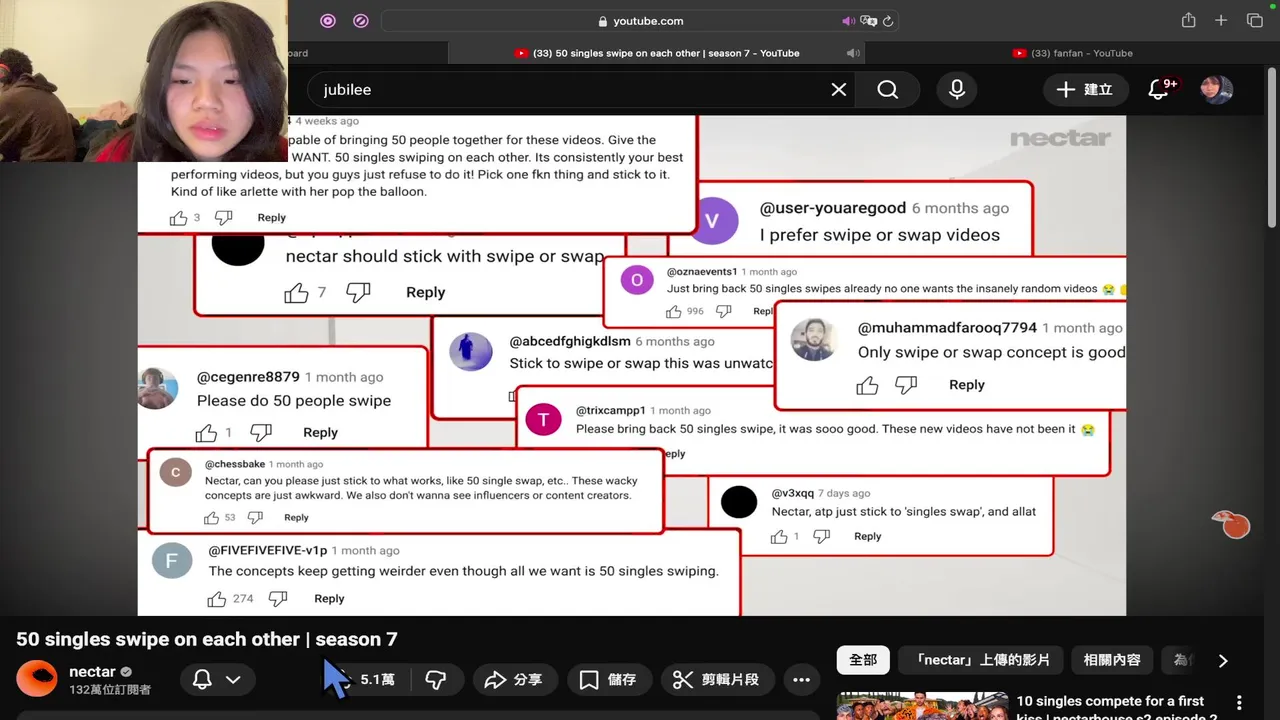
Task: Click the second purple Safari extension icon
Action: pos(361,21)
